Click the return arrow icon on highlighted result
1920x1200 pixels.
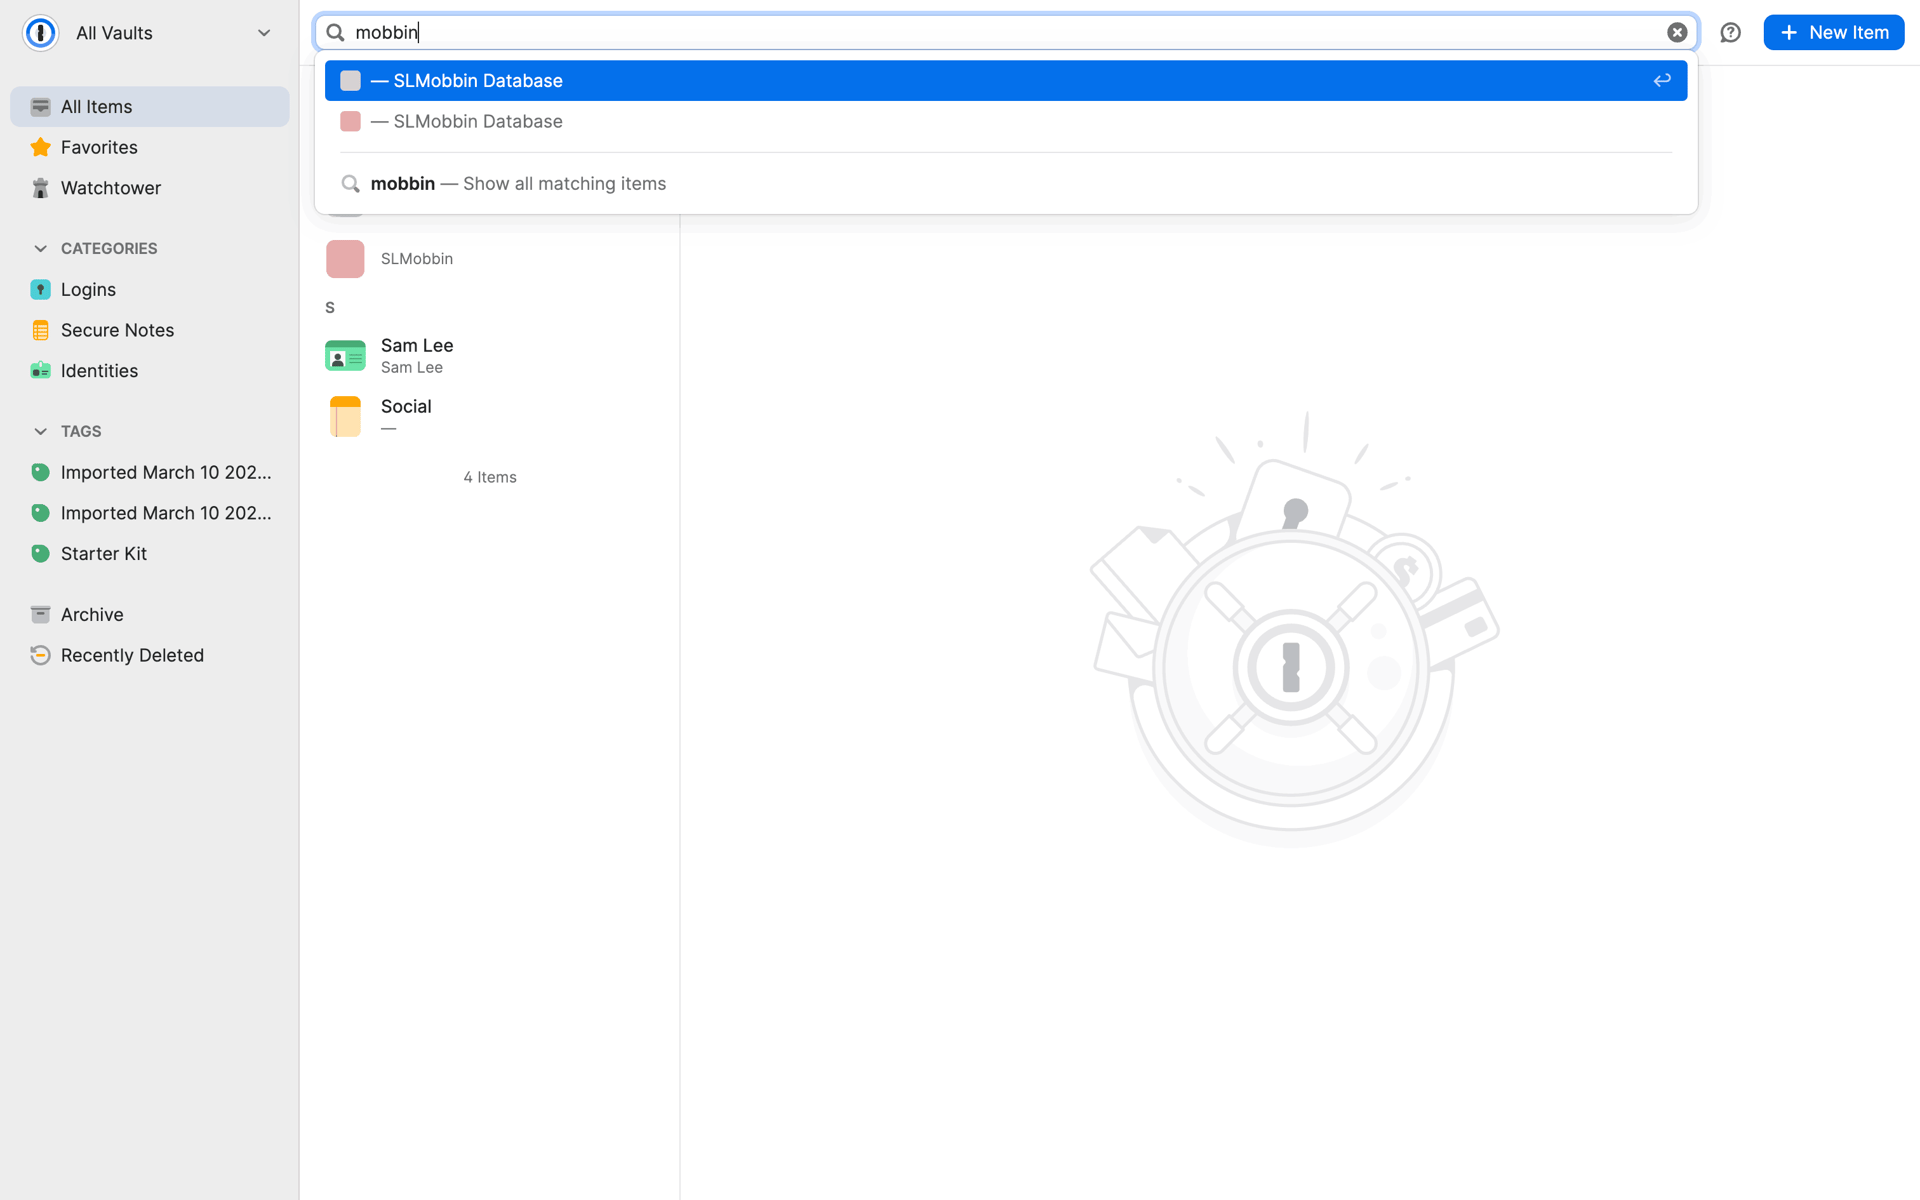tap(1661, 81)
